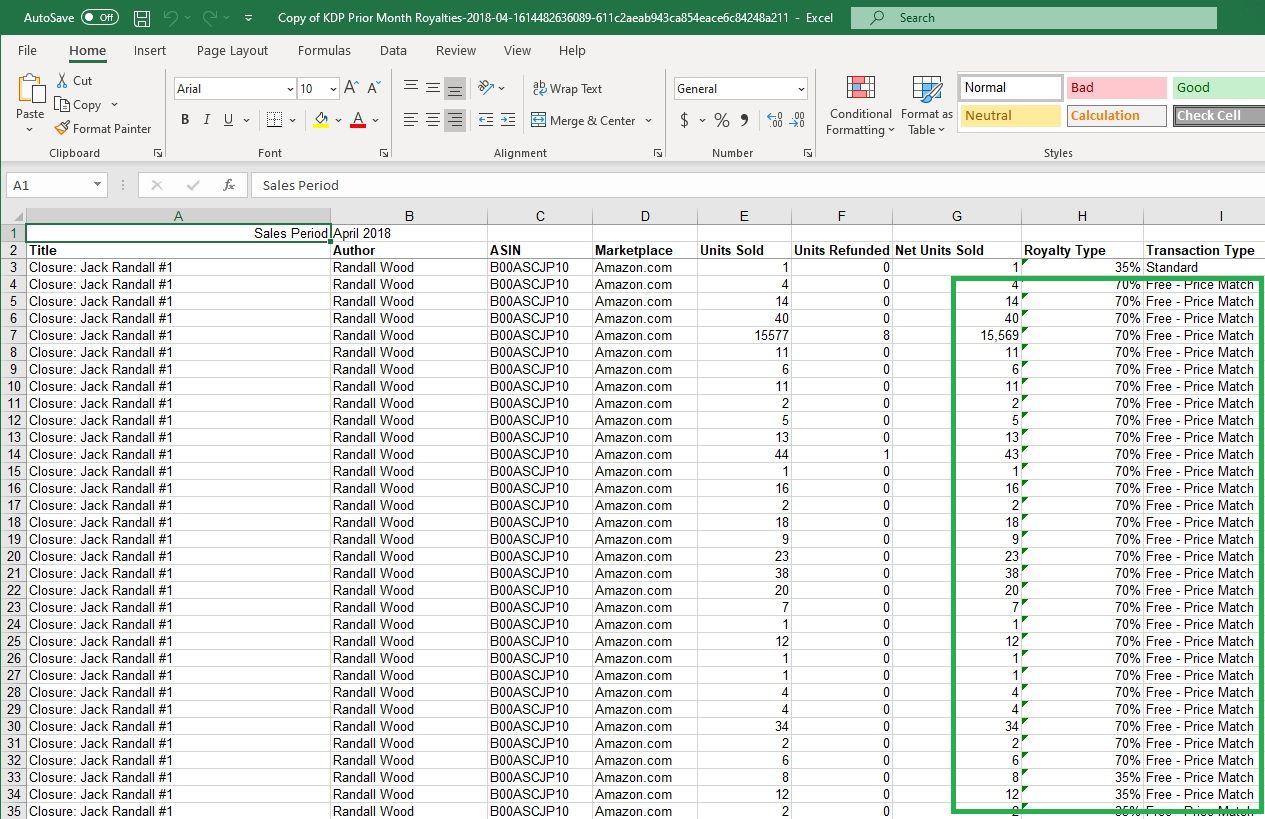The image size is (1265, 819).
Task: Click the Save disk icon
Action: (x=142, y=18)
